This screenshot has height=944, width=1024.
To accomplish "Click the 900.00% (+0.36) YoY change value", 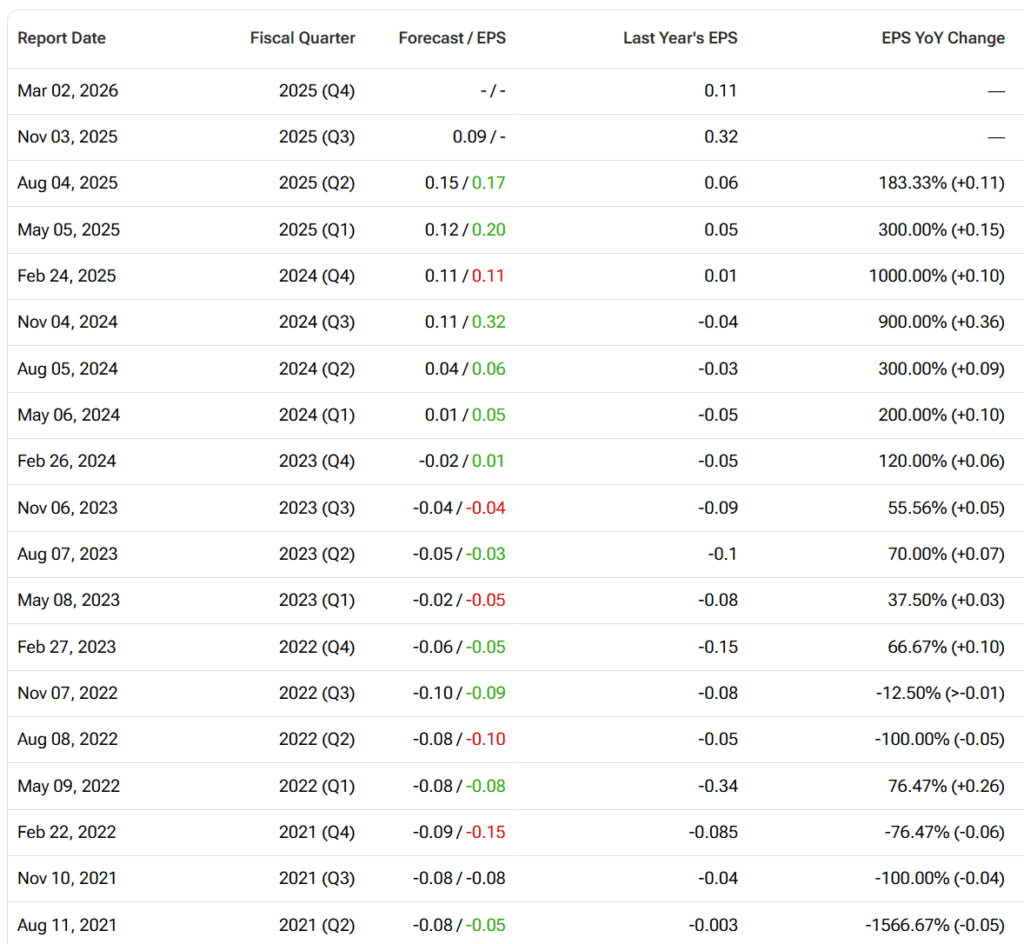I will [936, 322].
